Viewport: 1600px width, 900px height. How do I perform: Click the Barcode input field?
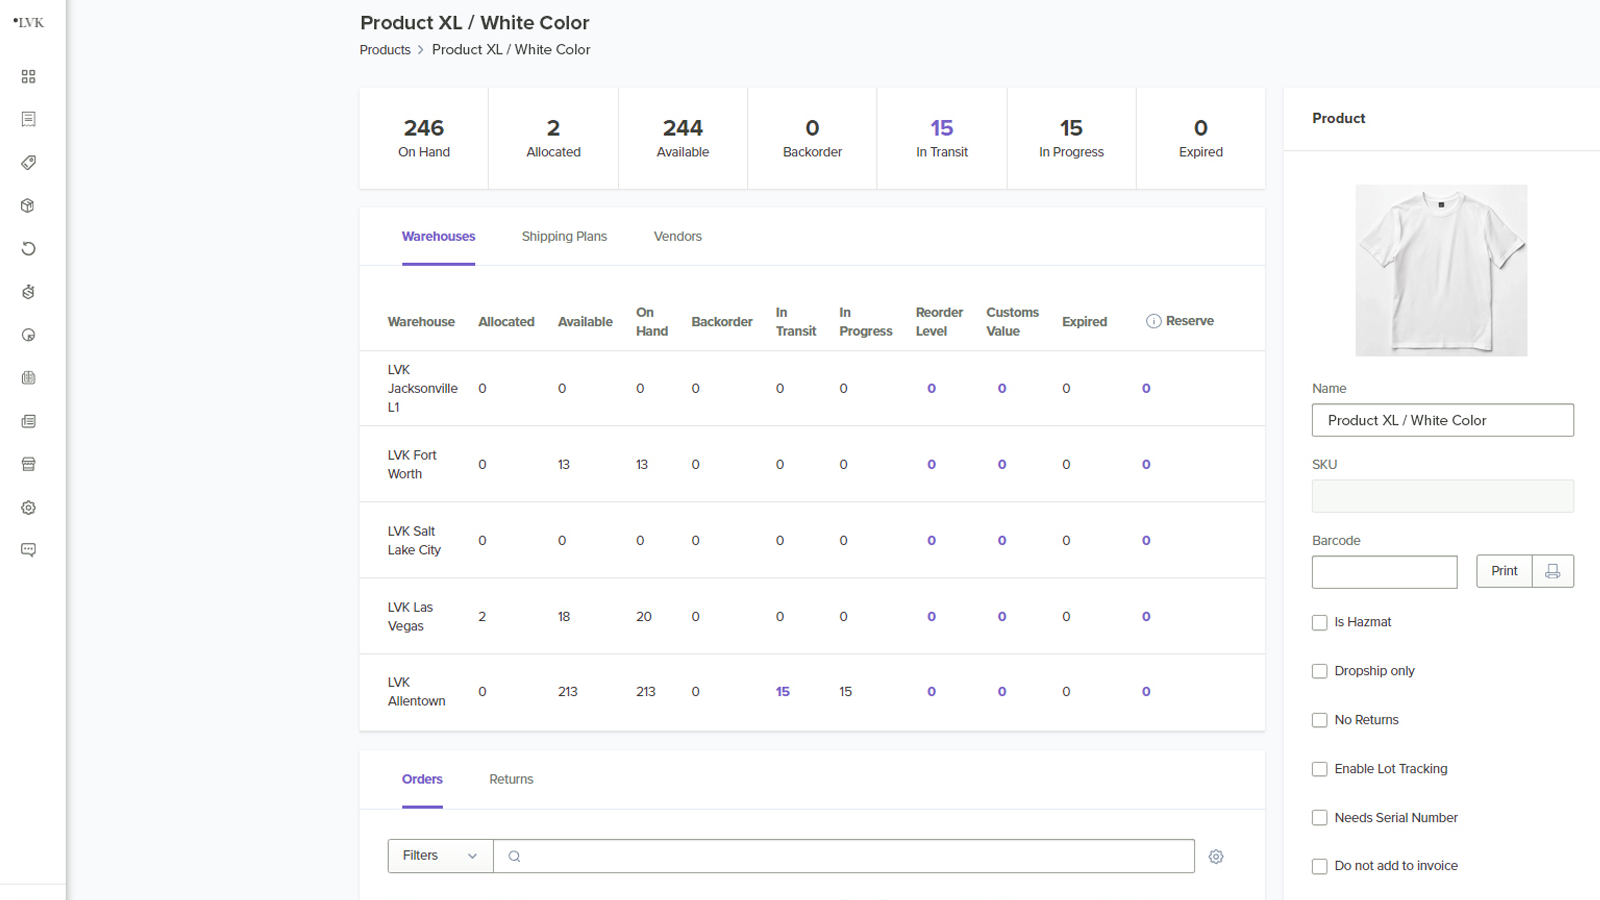coord(1384,572)
